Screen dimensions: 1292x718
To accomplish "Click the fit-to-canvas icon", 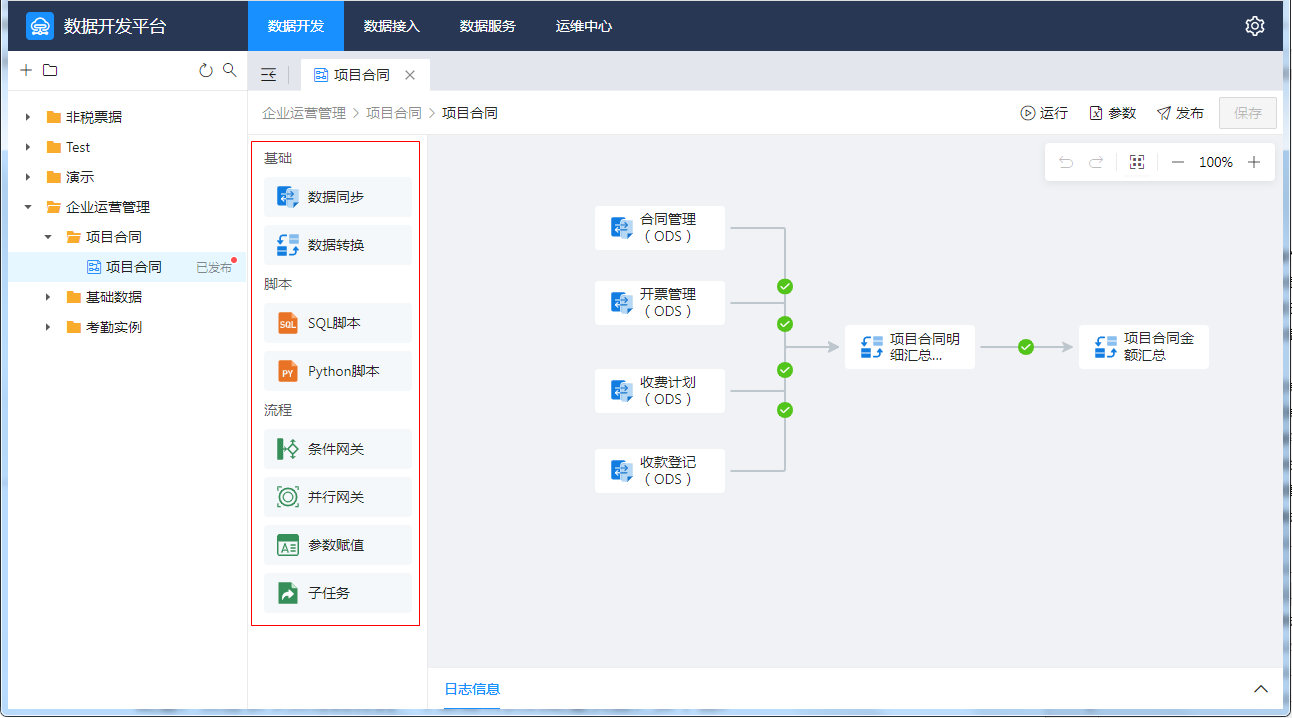I will tap(1137, 162).
